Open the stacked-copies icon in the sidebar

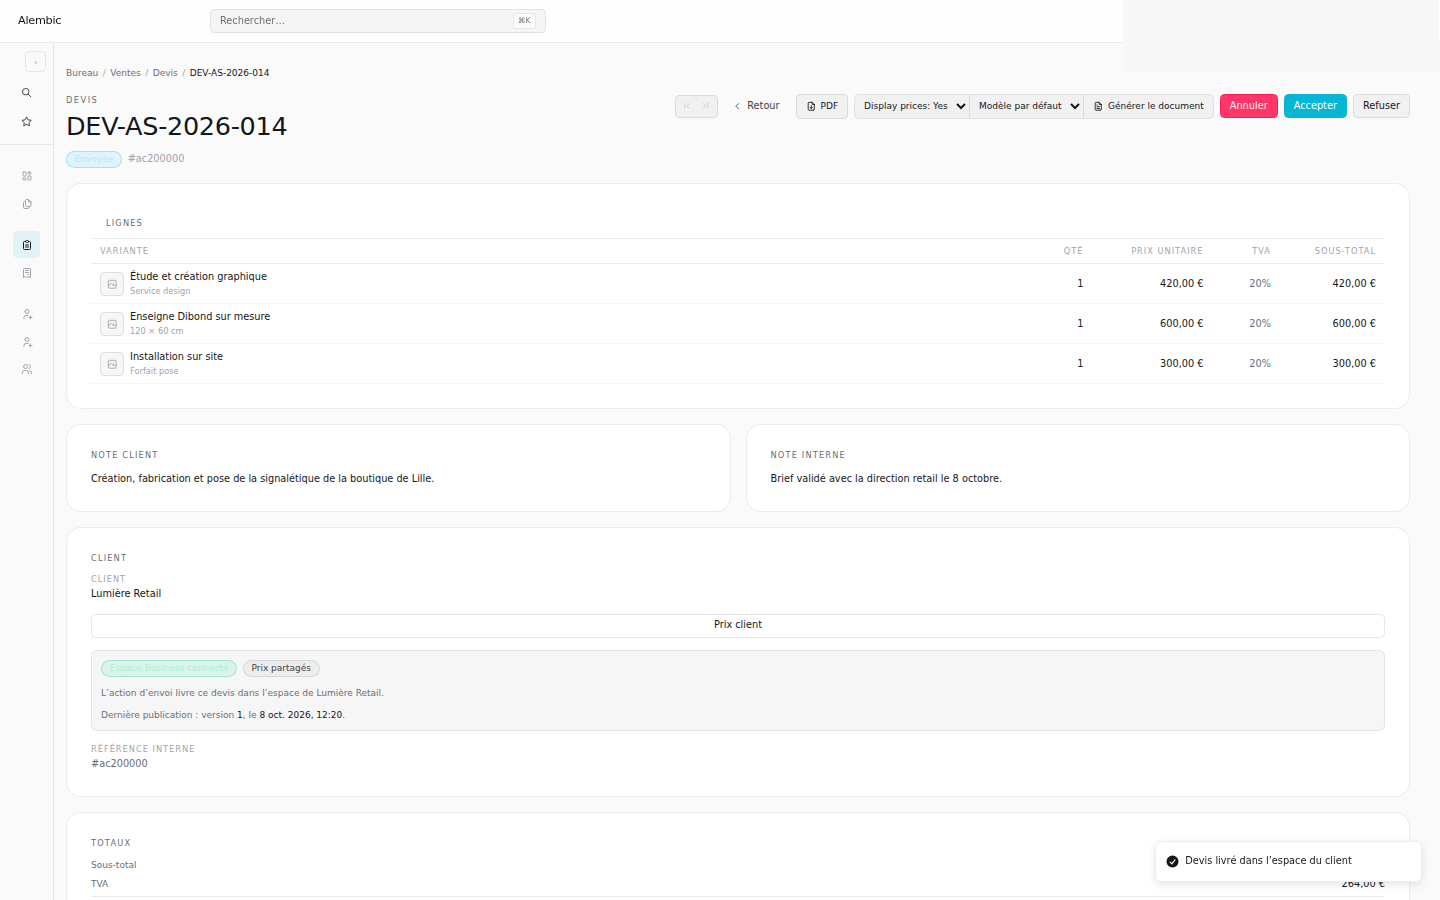pos(27,204)
